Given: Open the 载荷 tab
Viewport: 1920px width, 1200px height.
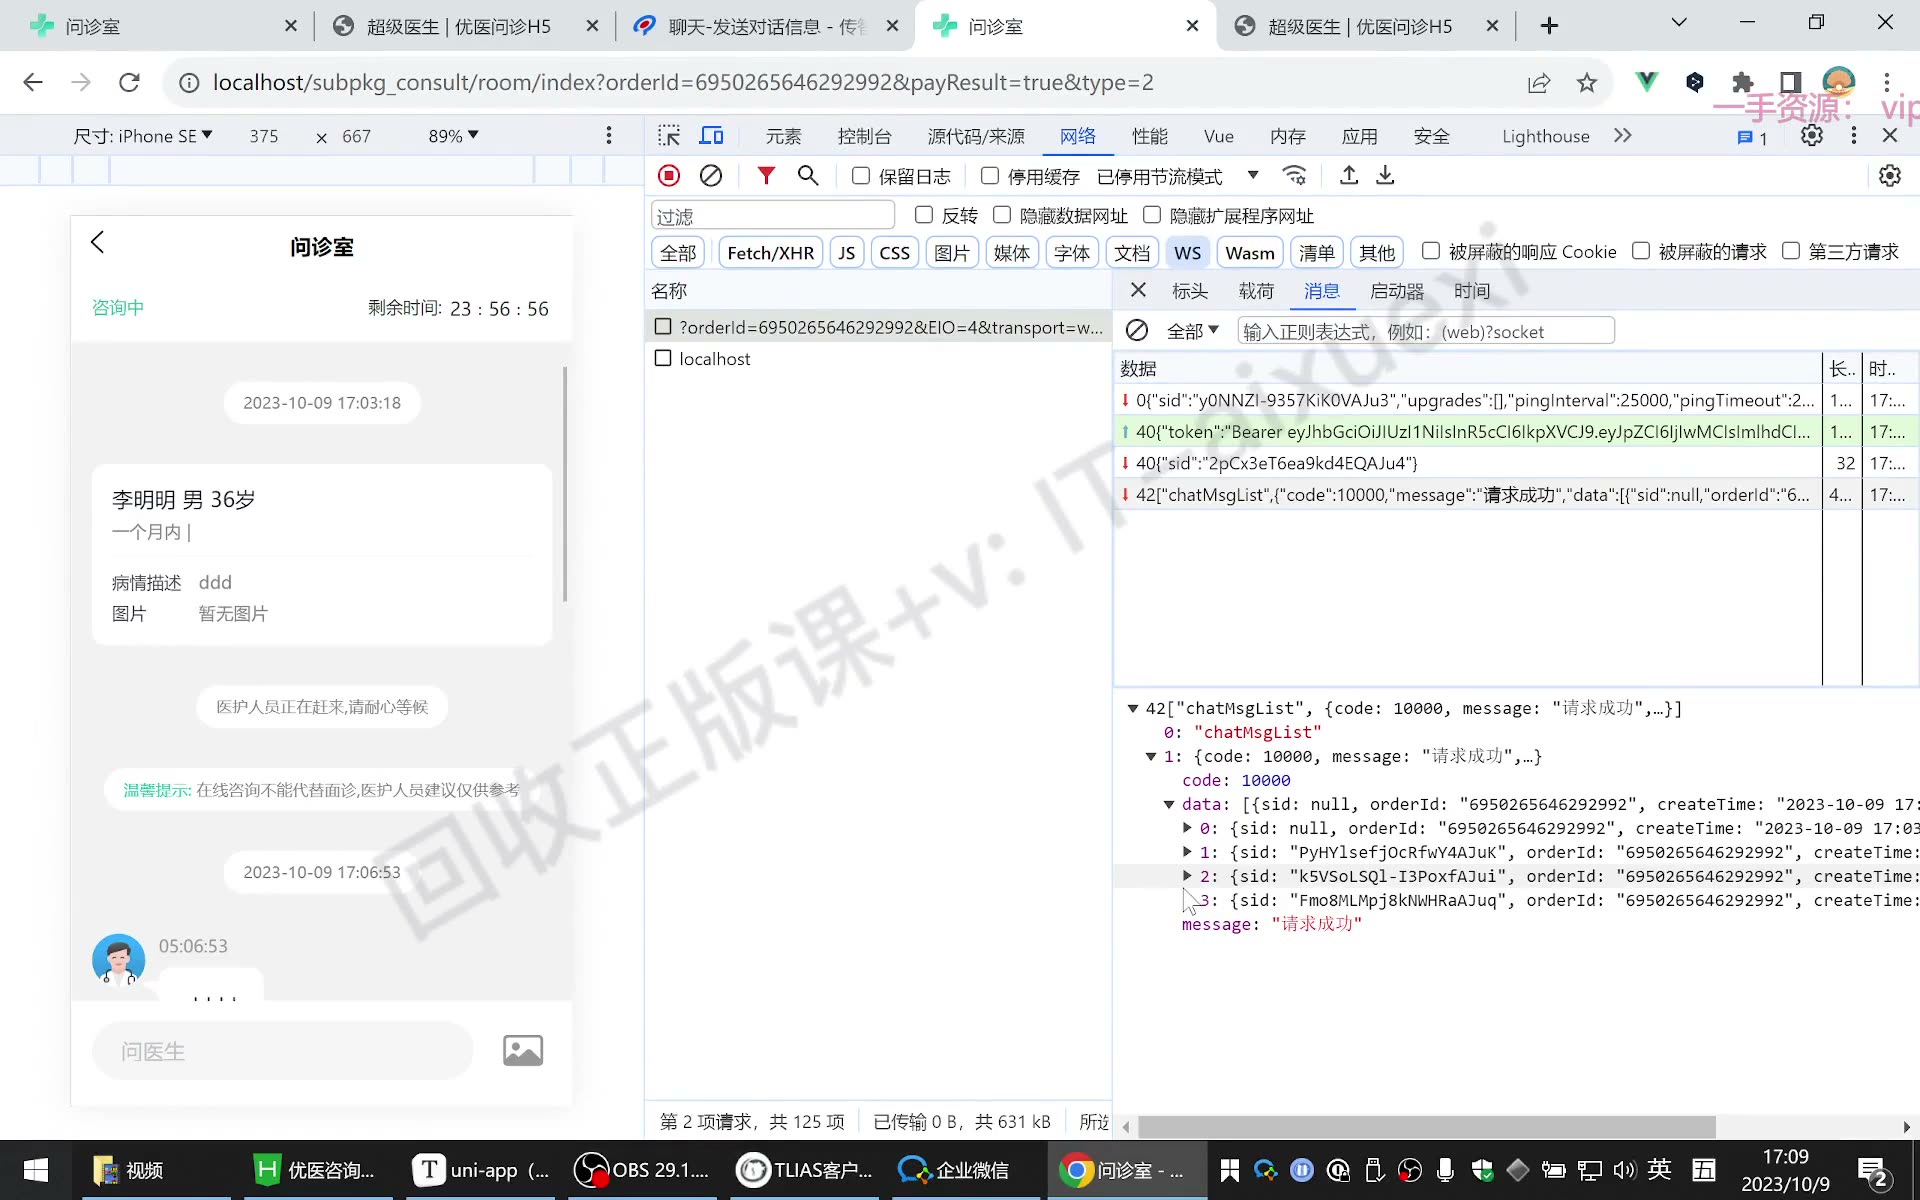Looking at the screenshot, I should coord(1256,291).
